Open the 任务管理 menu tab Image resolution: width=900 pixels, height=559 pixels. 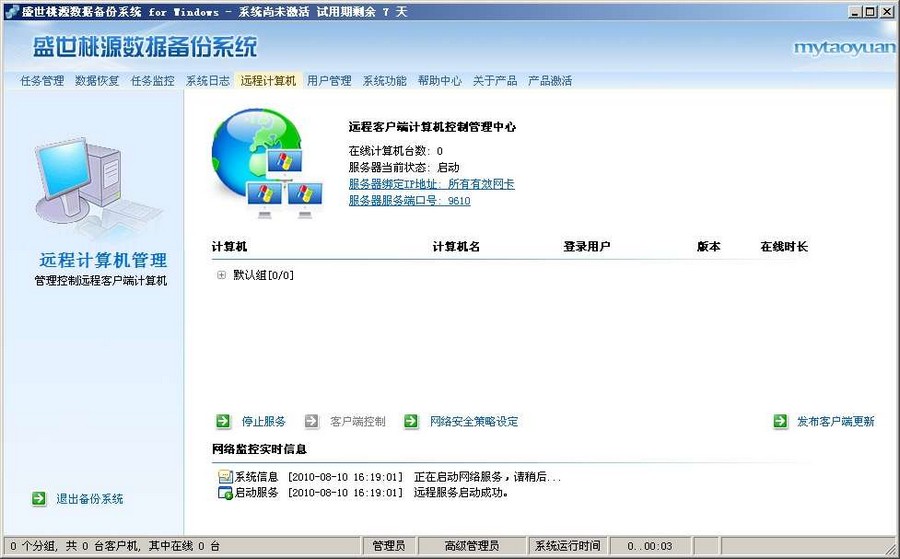click(x=42, y=80)
